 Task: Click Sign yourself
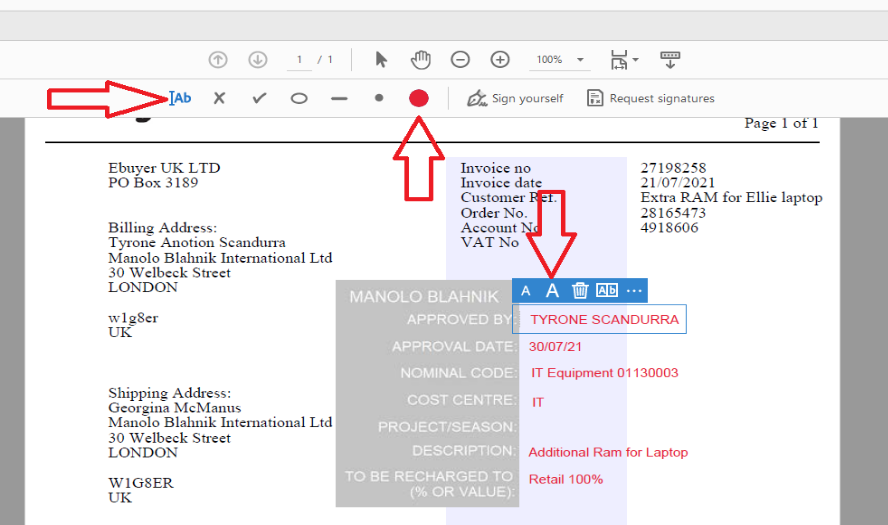(515, 98)
